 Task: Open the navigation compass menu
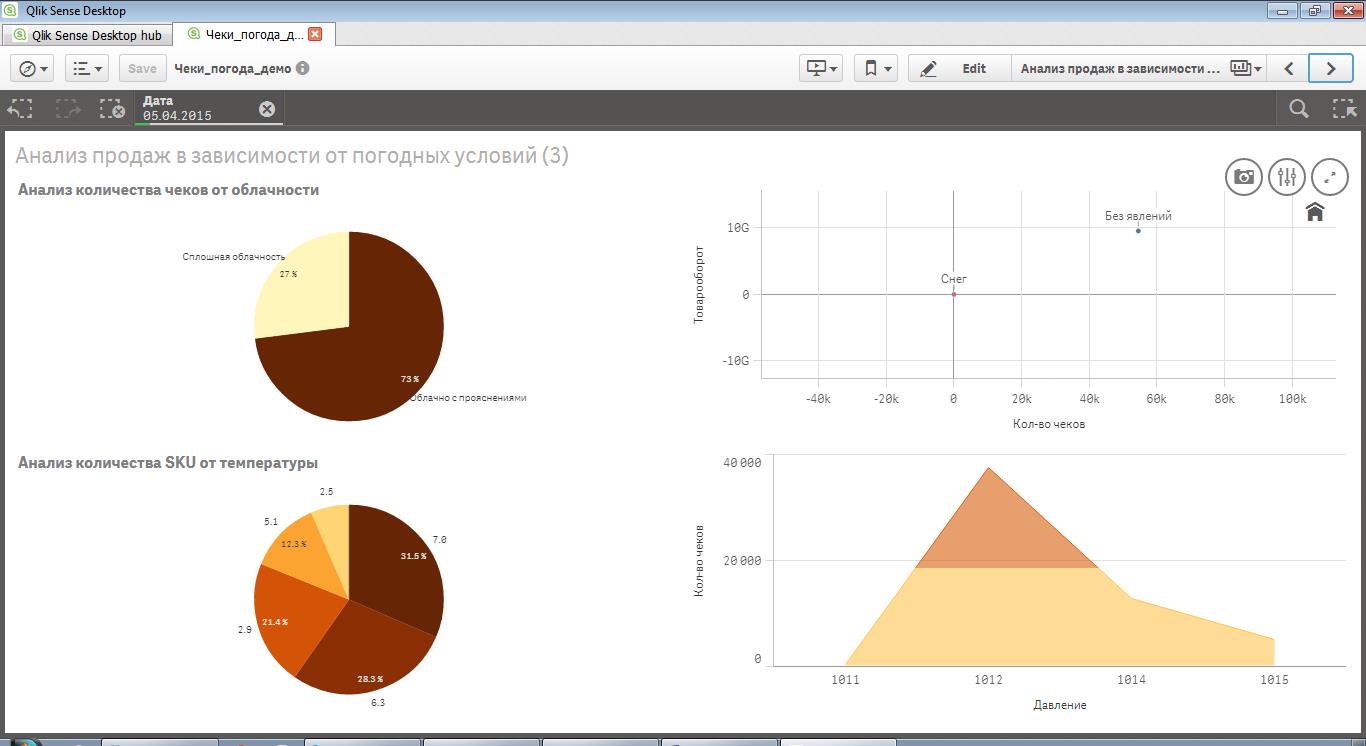point(35,69)
